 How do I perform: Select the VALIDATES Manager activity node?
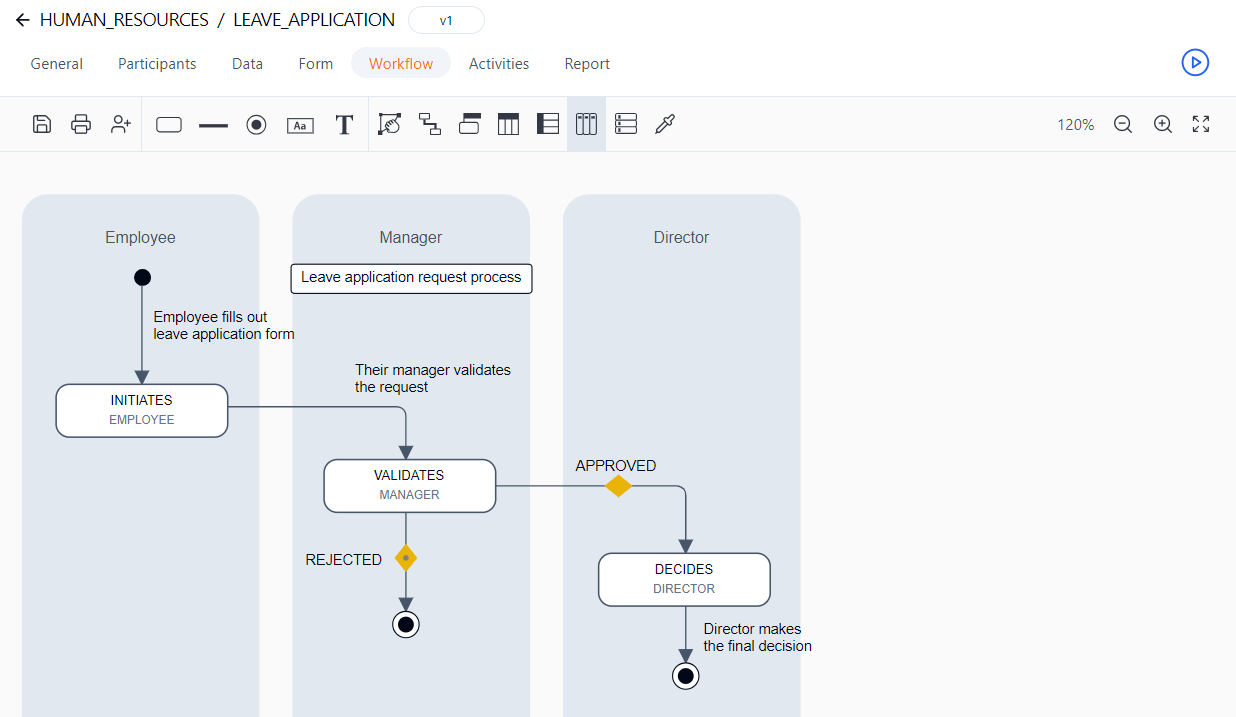(410, 485)
